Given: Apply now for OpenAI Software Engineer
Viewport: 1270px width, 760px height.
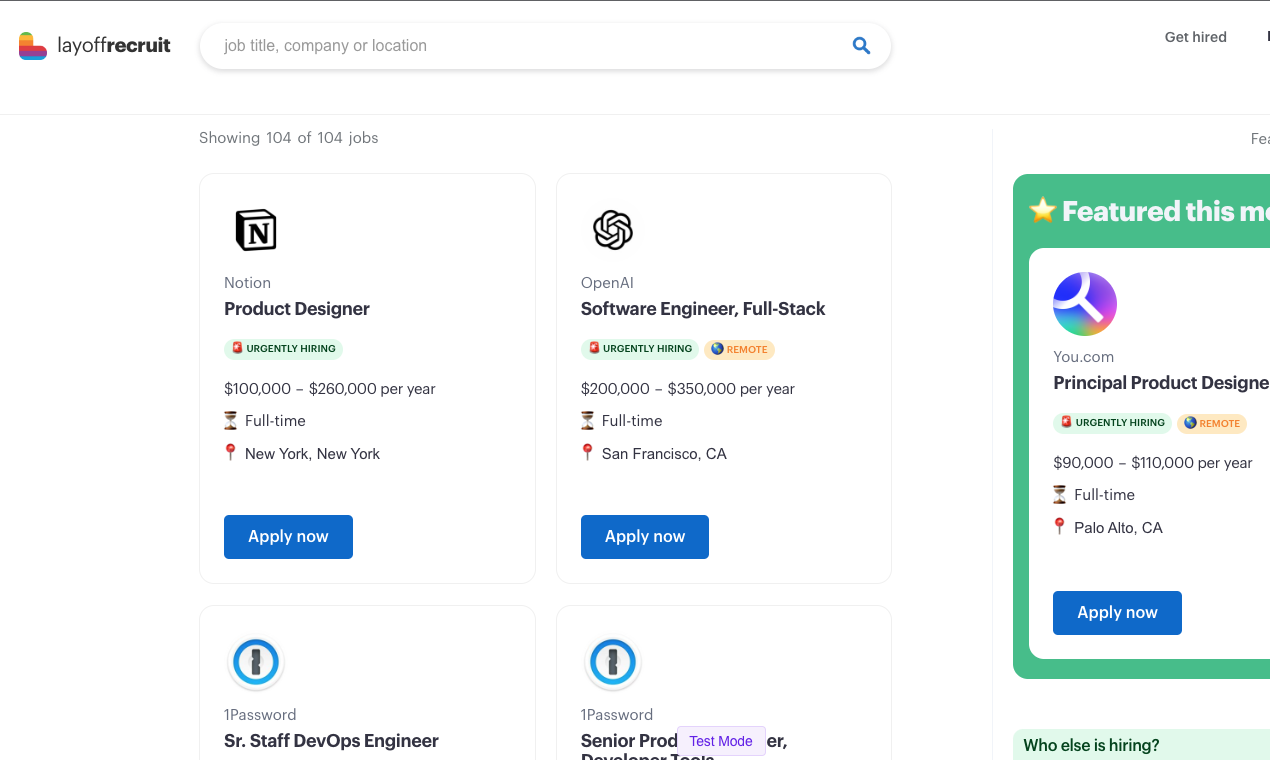Looking at the screenshot, I should pyautogui.click(x=645, y=537).
